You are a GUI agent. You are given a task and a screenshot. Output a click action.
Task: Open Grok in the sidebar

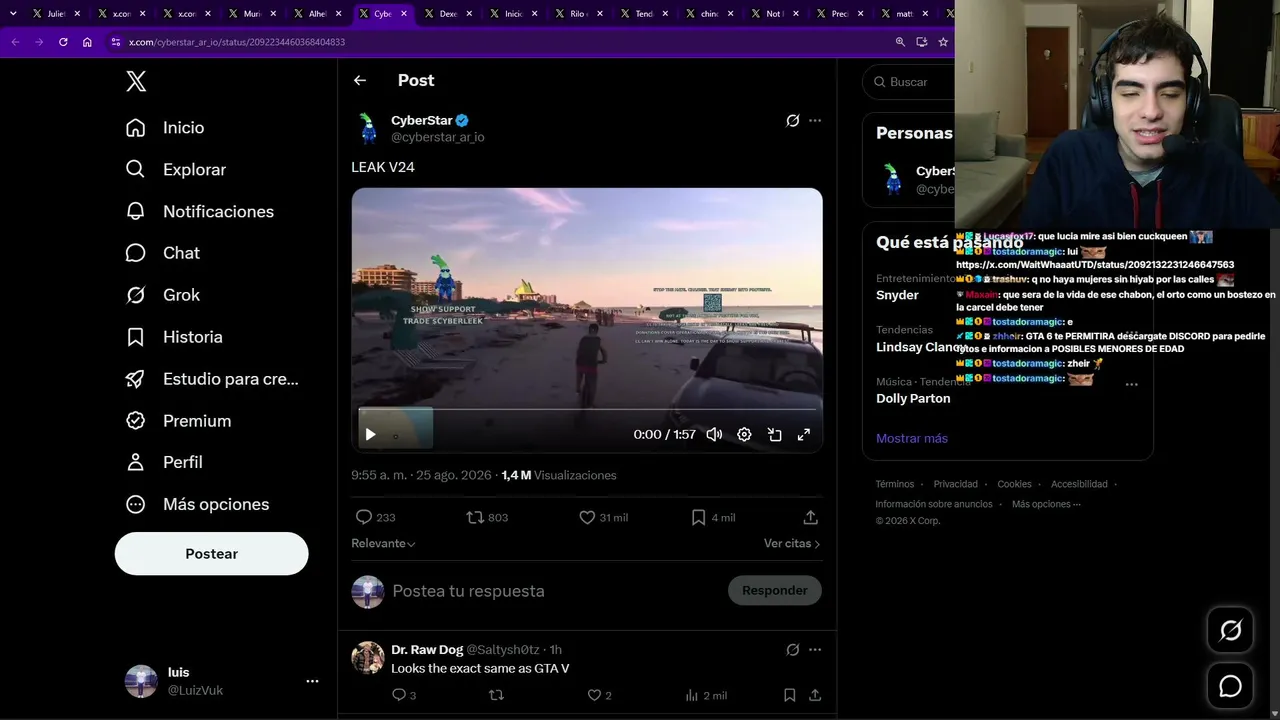[163, 295]
